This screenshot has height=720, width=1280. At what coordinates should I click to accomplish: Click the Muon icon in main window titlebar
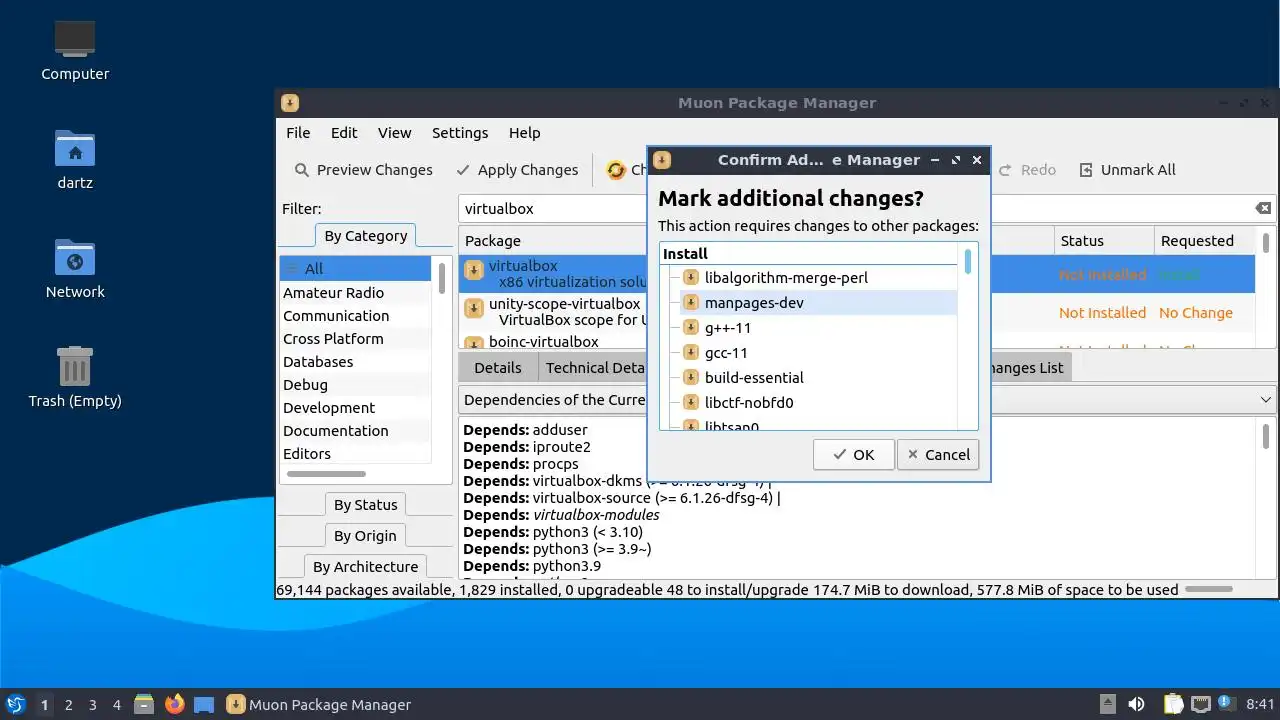pyautogui.click(x=290, y=103)
